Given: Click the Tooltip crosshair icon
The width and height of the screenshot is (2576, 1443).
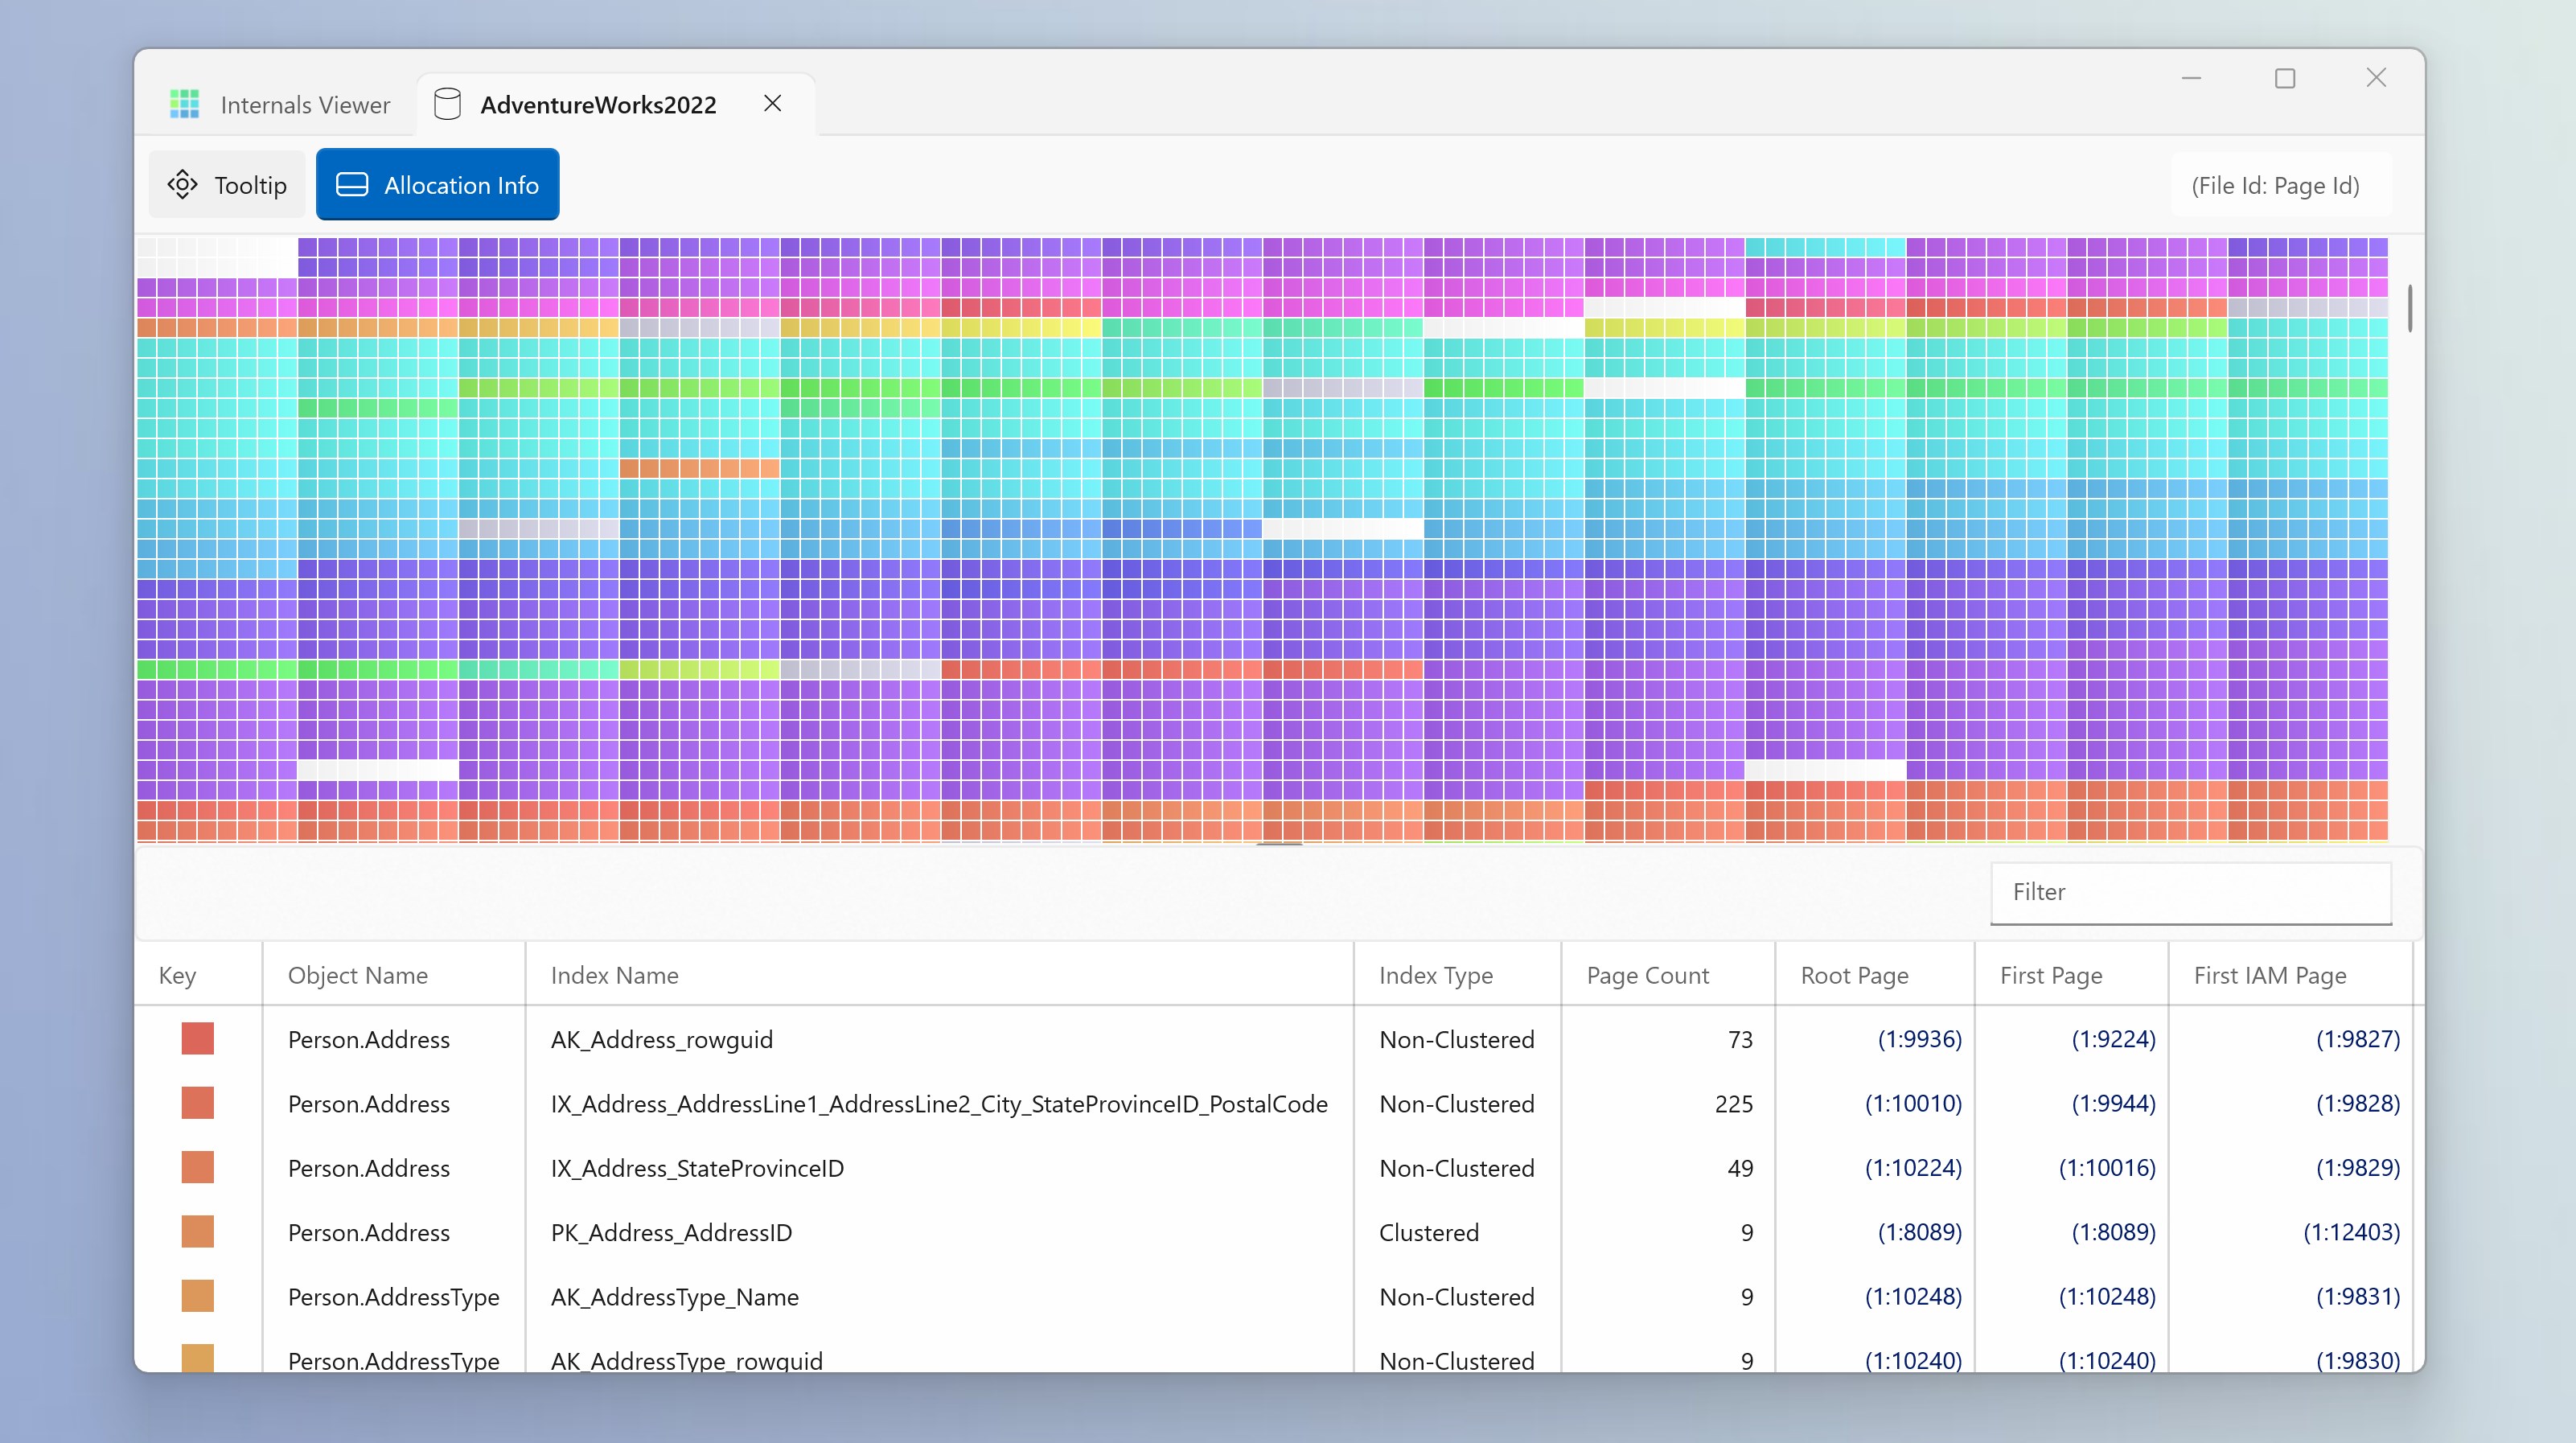Looking at the screenshot, I should click(182, 185).
